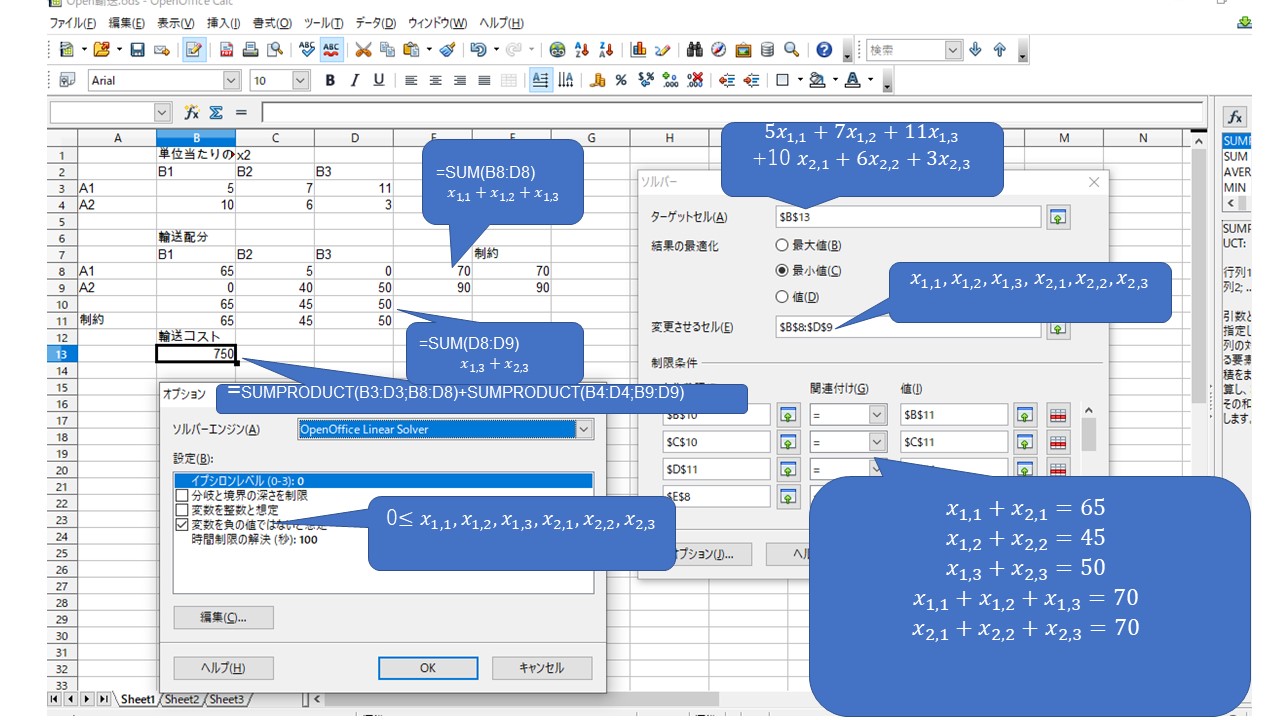Screen dimensions: 1280x720
Task: Click the Export as PDF icon
Action: [x=227, y=49]
